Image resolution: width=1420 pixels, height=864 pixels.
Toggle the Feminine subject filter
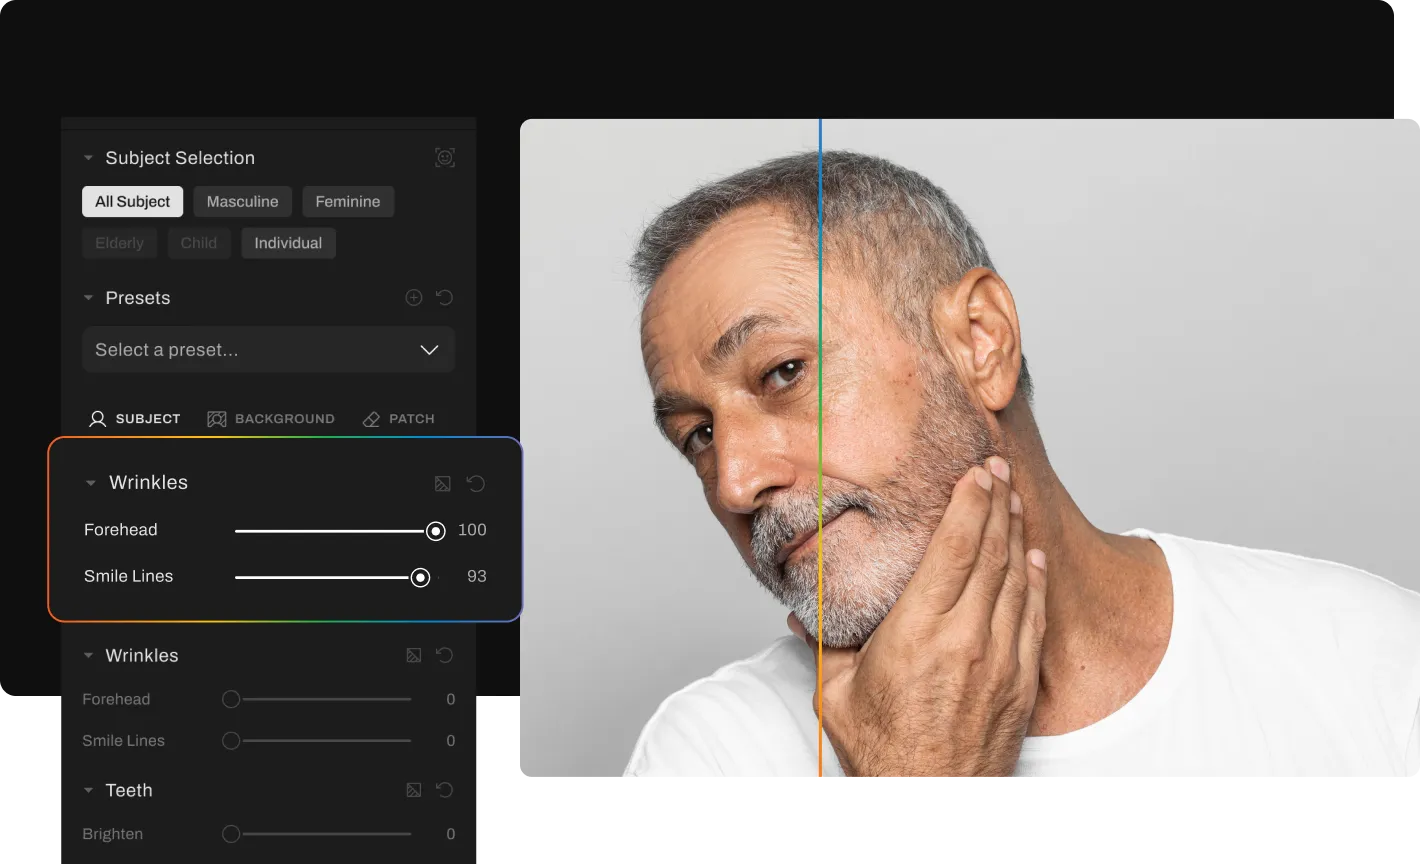348,202
